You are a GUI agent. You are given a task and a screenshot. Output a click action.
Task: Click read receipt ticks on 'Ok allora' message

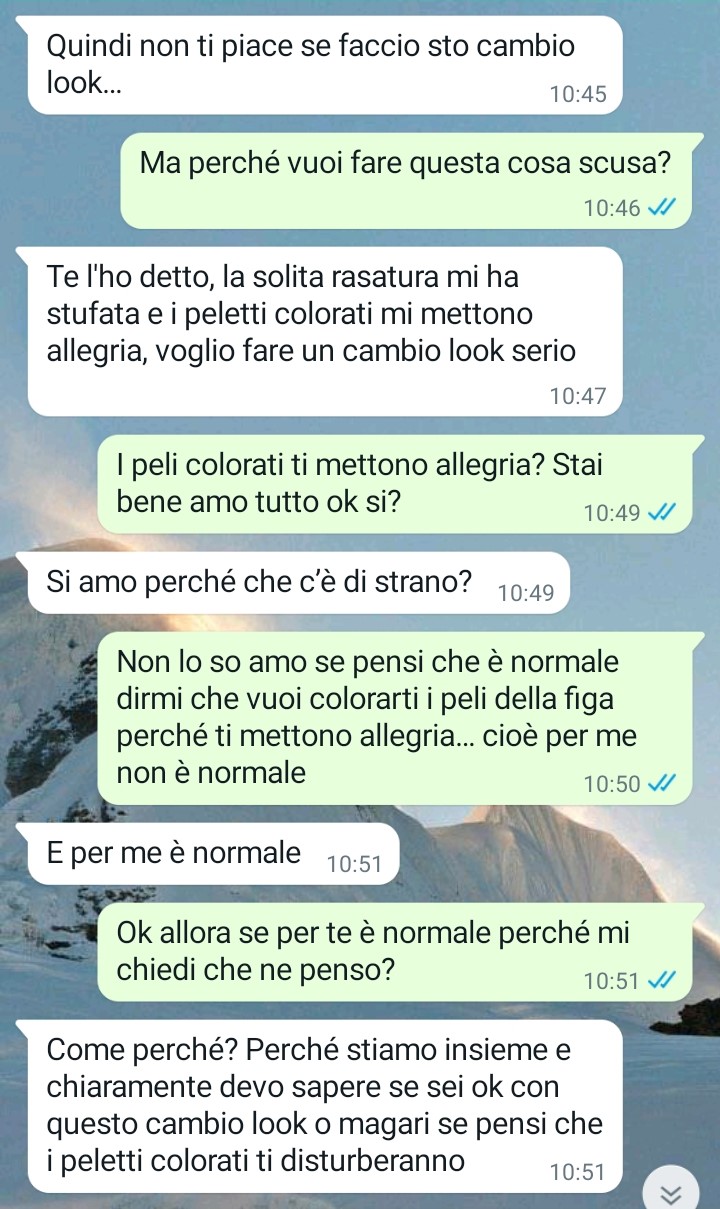pos(663,981)
